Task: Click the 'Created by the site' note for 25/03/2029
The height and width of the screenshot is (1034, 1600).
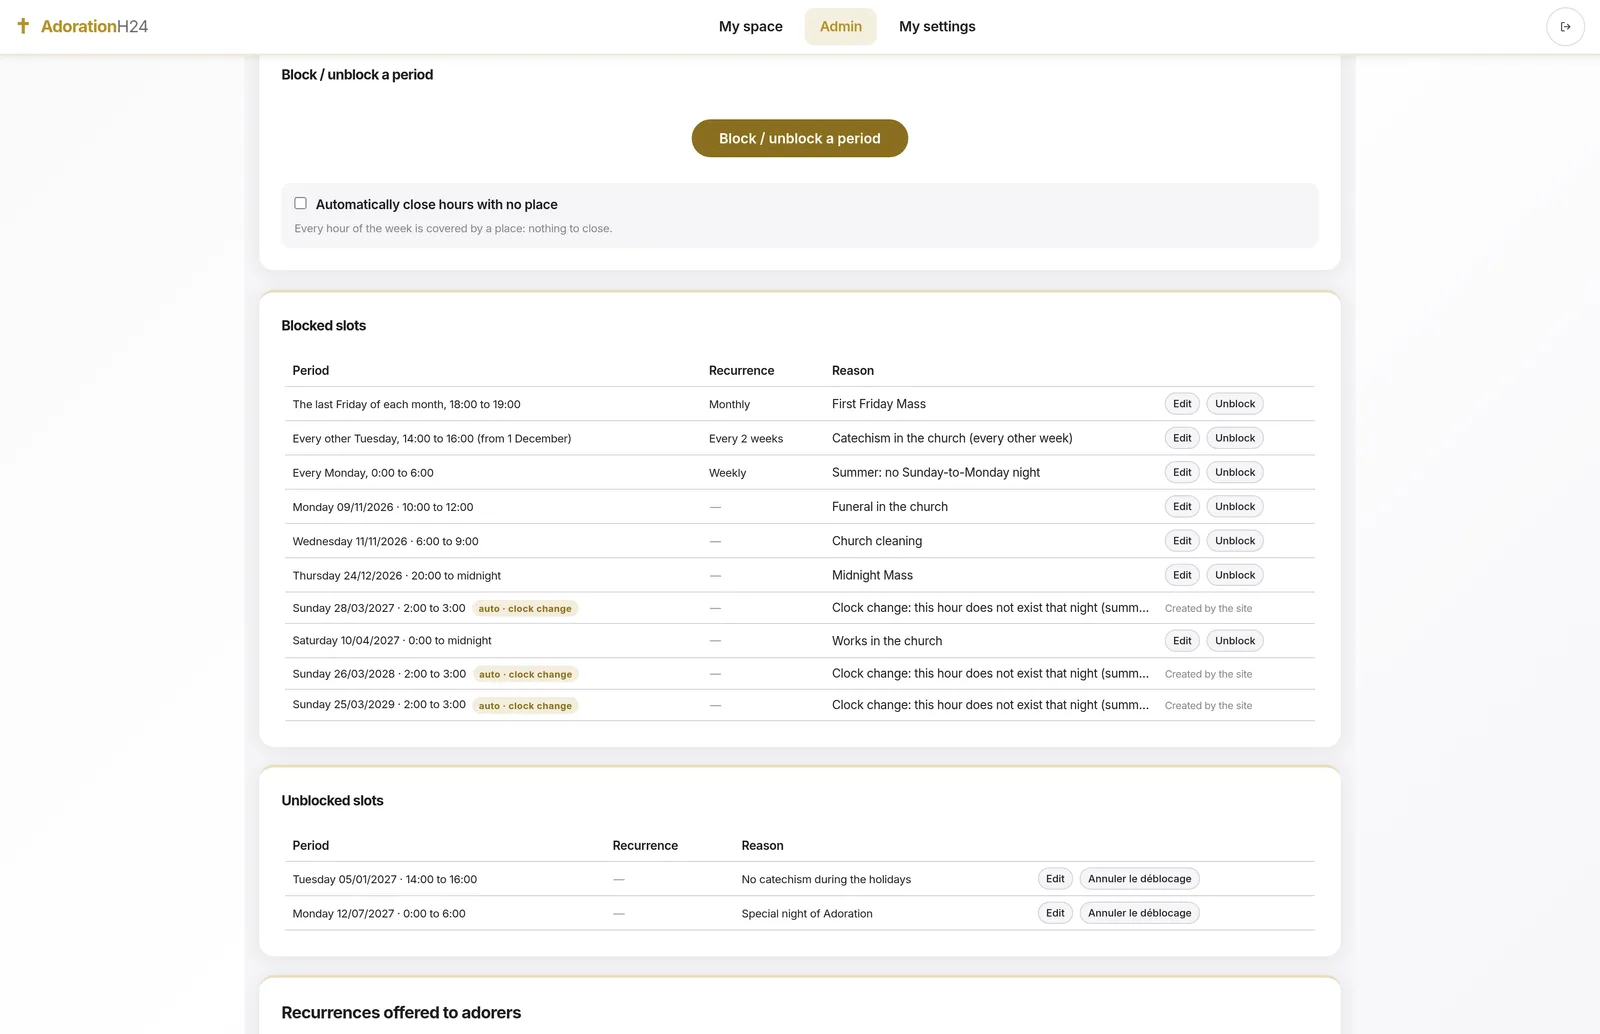Action: pyautogui.click(x=1208, y=706)
